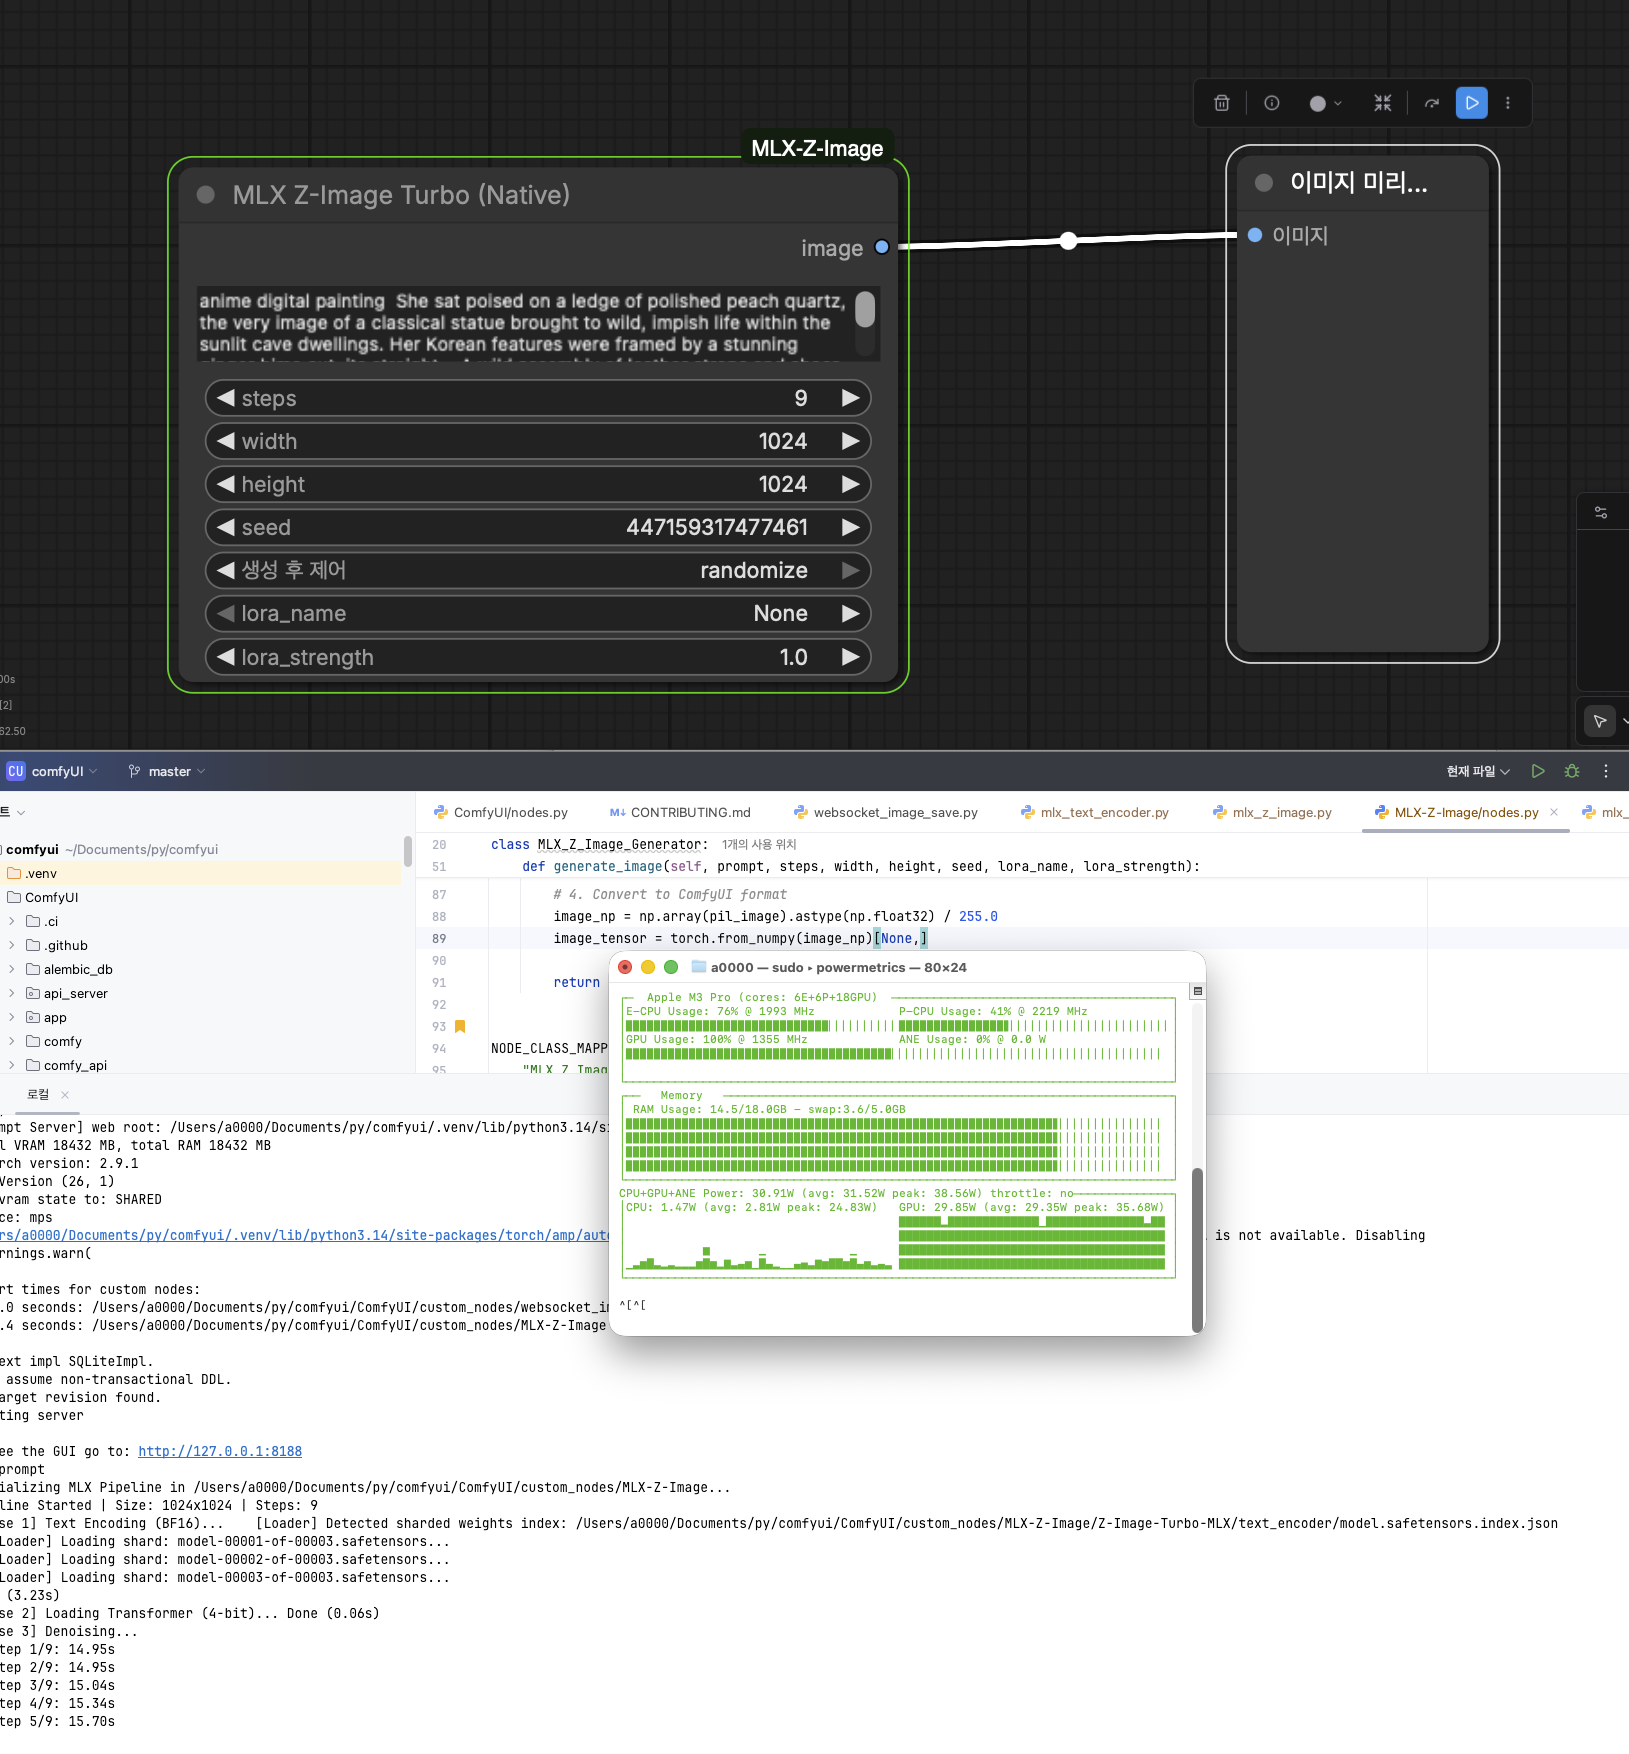
Task: Increase steps with the right arrow
Action: (851, 398)
